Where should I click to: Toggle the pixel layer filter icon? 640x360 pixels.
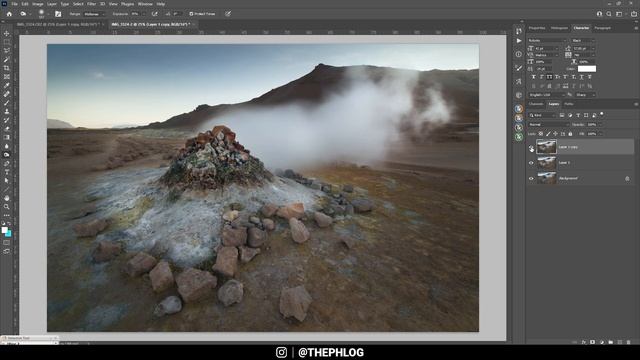coord(562,116)
